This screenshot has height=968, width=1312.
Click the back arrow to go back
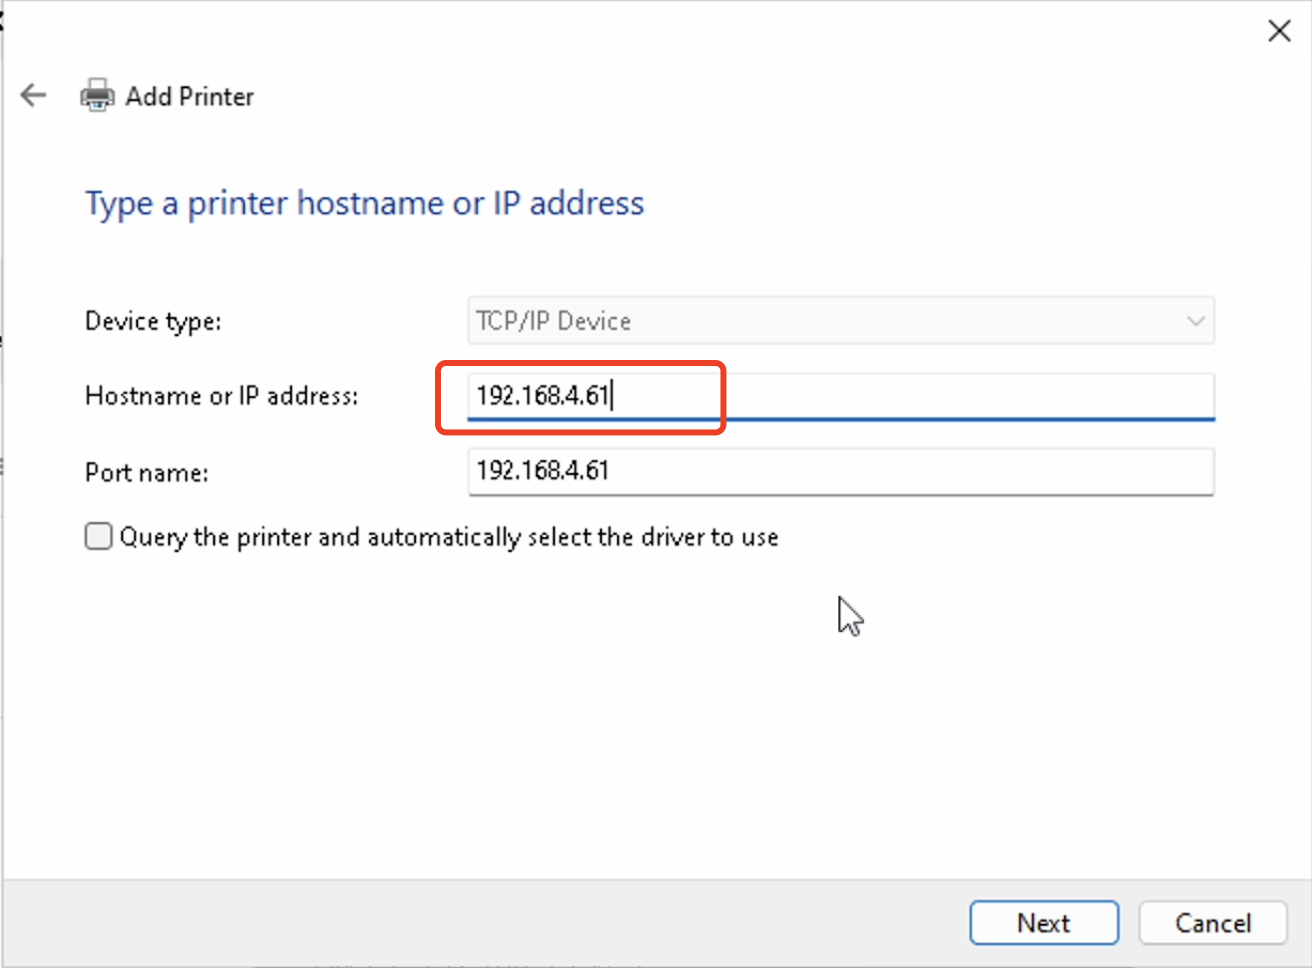click(x=33, y=95)
